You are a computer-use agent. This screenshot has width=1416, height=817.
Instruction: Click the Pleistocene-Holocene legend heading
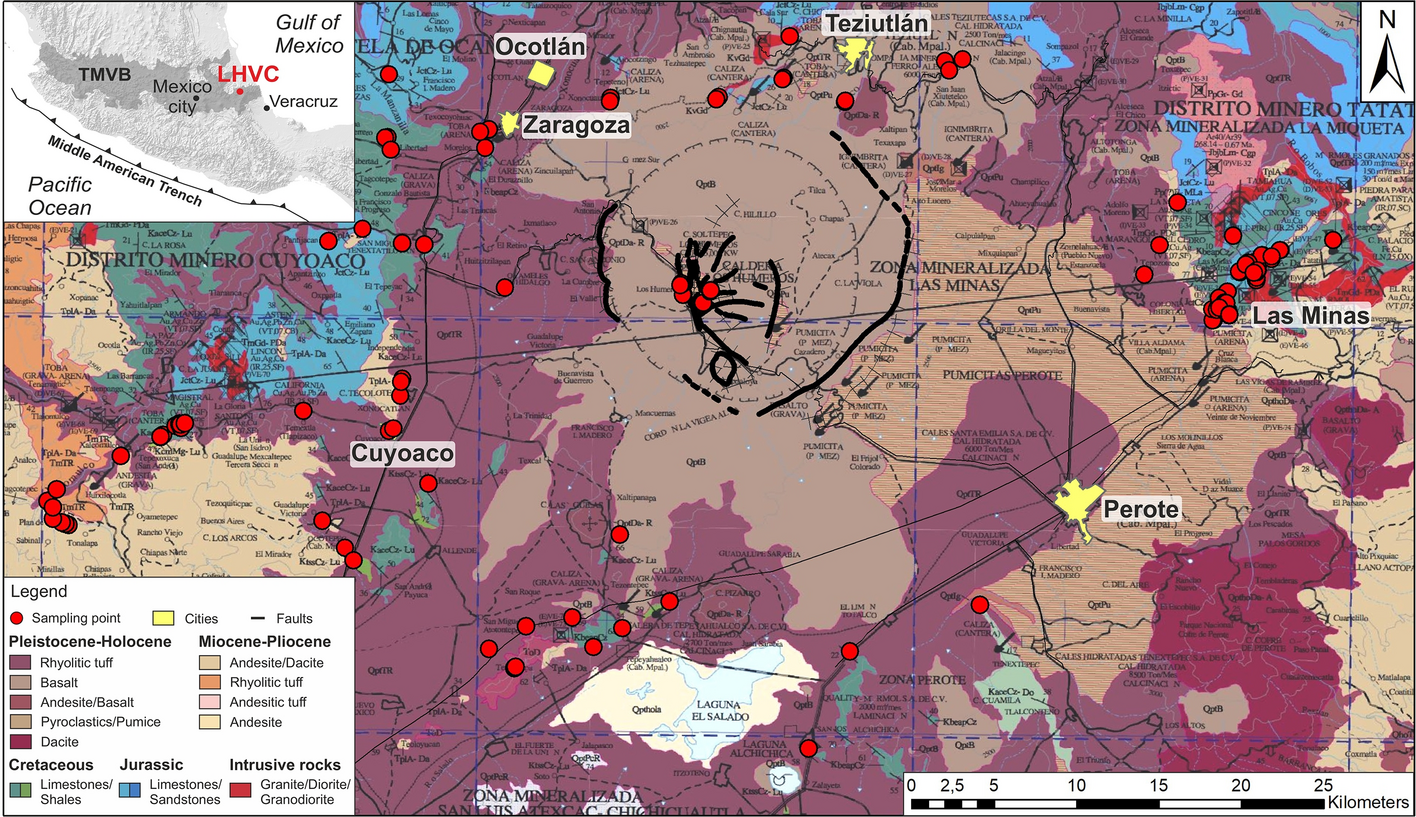90,641
